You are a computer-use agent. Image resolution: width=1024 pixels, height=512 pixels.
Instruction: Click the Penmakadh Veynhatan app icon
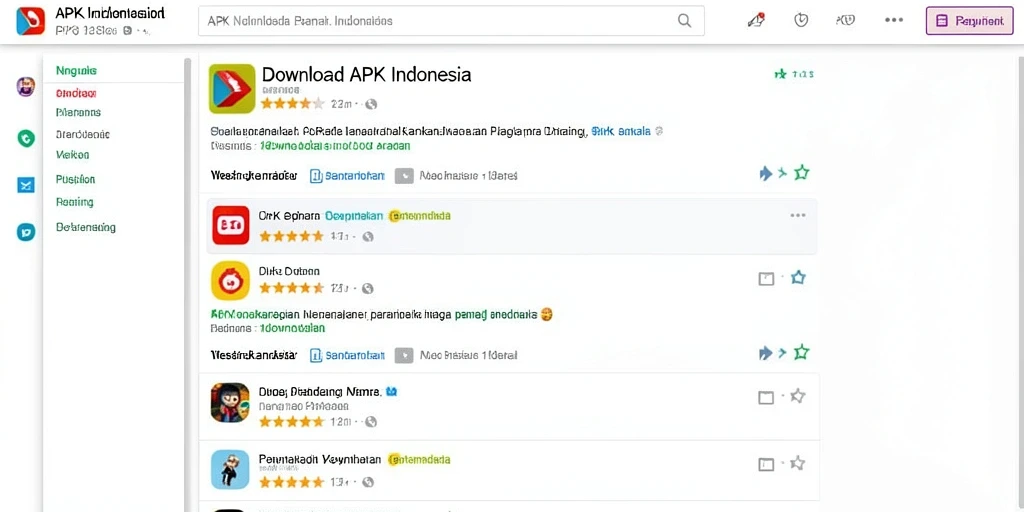pyautogui.click(x=230, y=470)
